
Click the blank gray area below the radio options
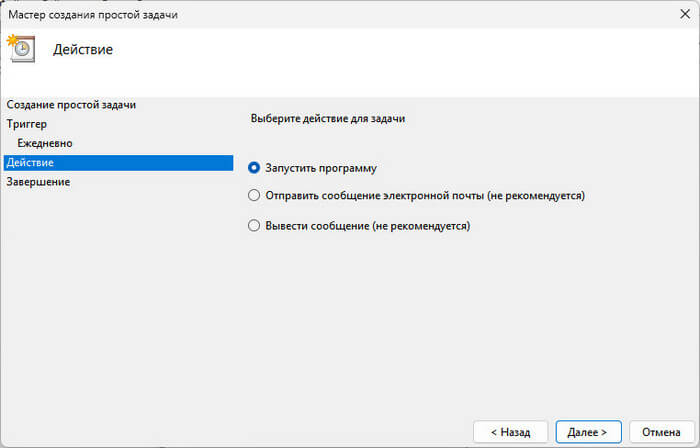click(460, 320)
